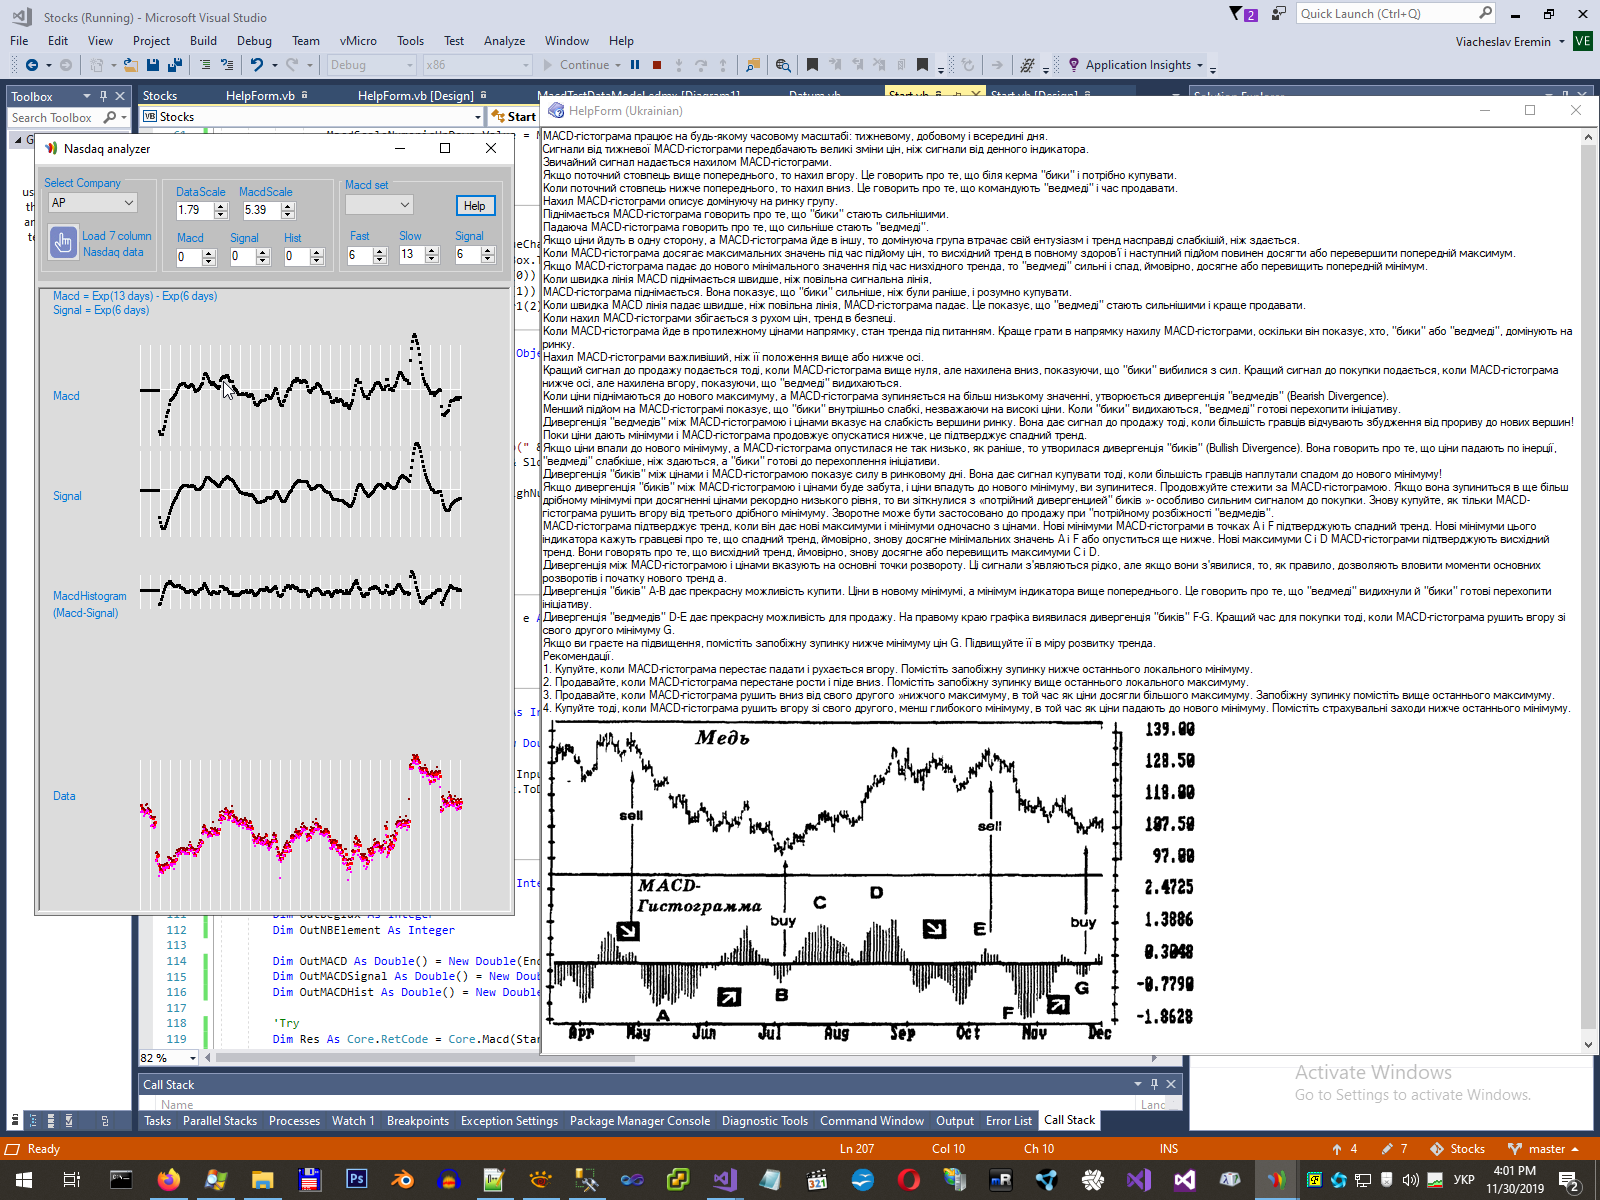The image size is (1600, 1200).
Task: Click the Send Feedback icon
Action: (x=1279, y=14)
